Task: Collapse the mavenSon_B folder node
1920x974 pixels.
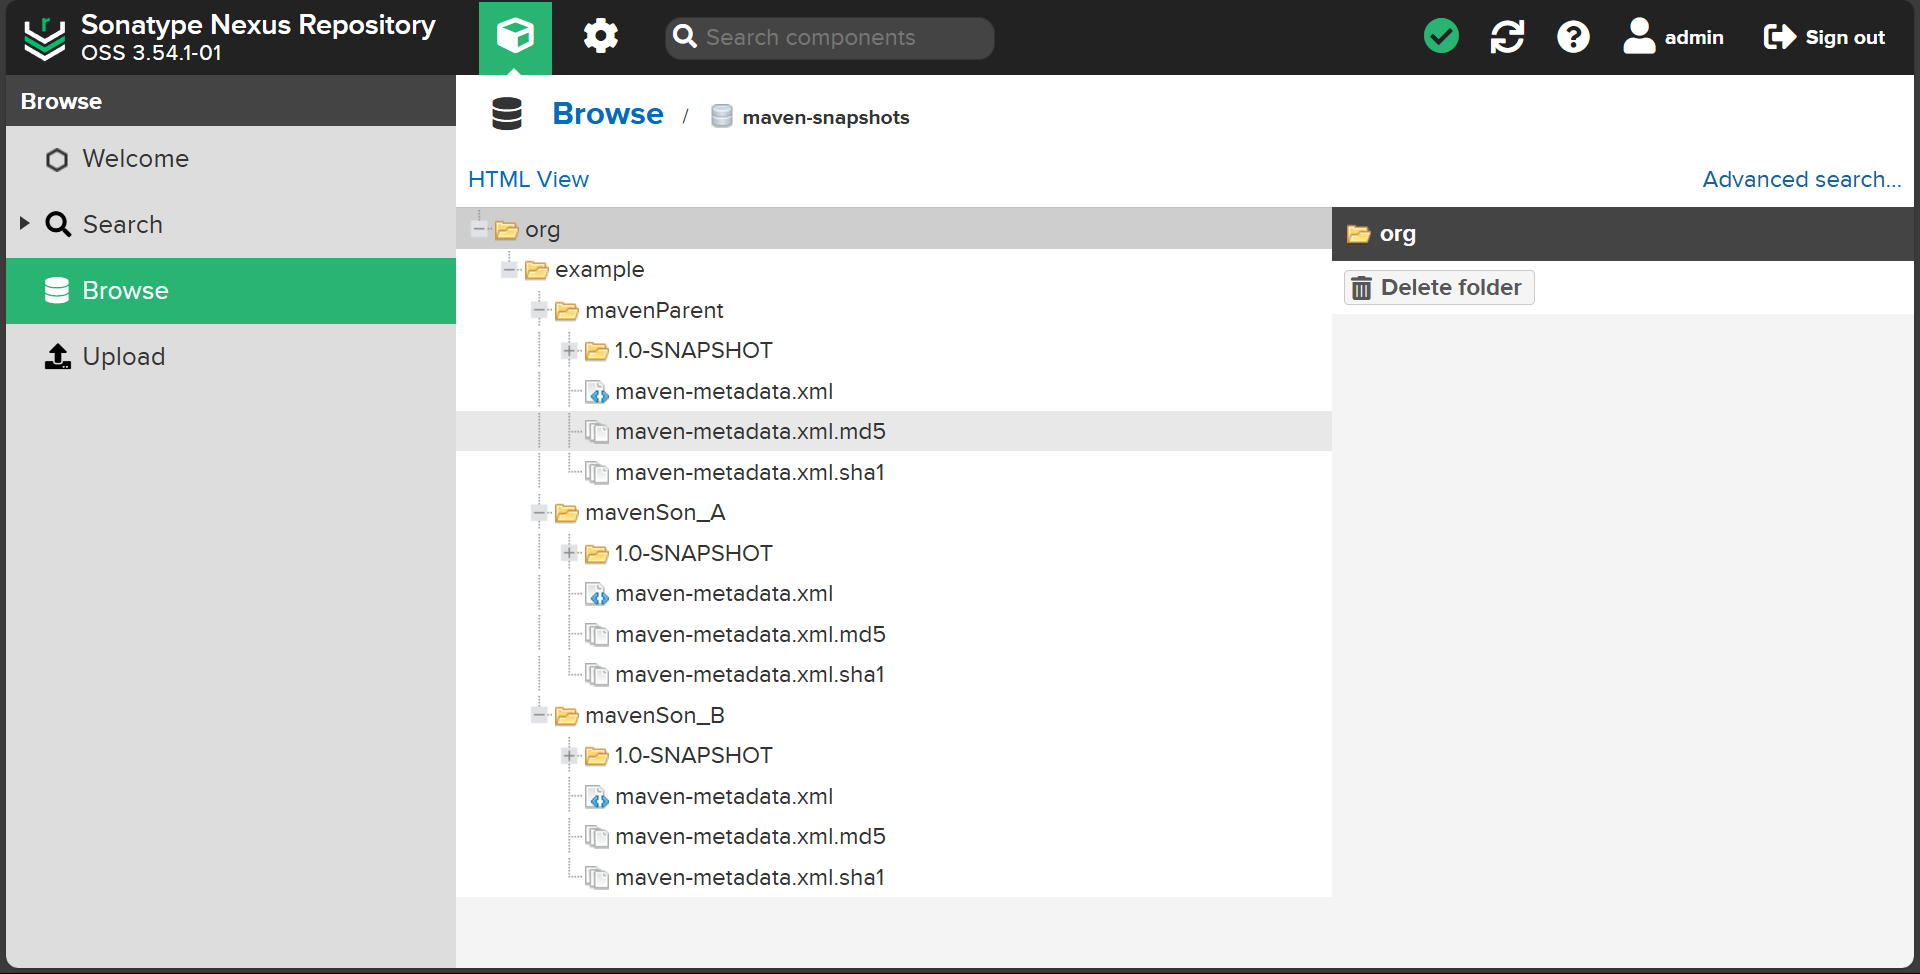Action: point(540,715)
